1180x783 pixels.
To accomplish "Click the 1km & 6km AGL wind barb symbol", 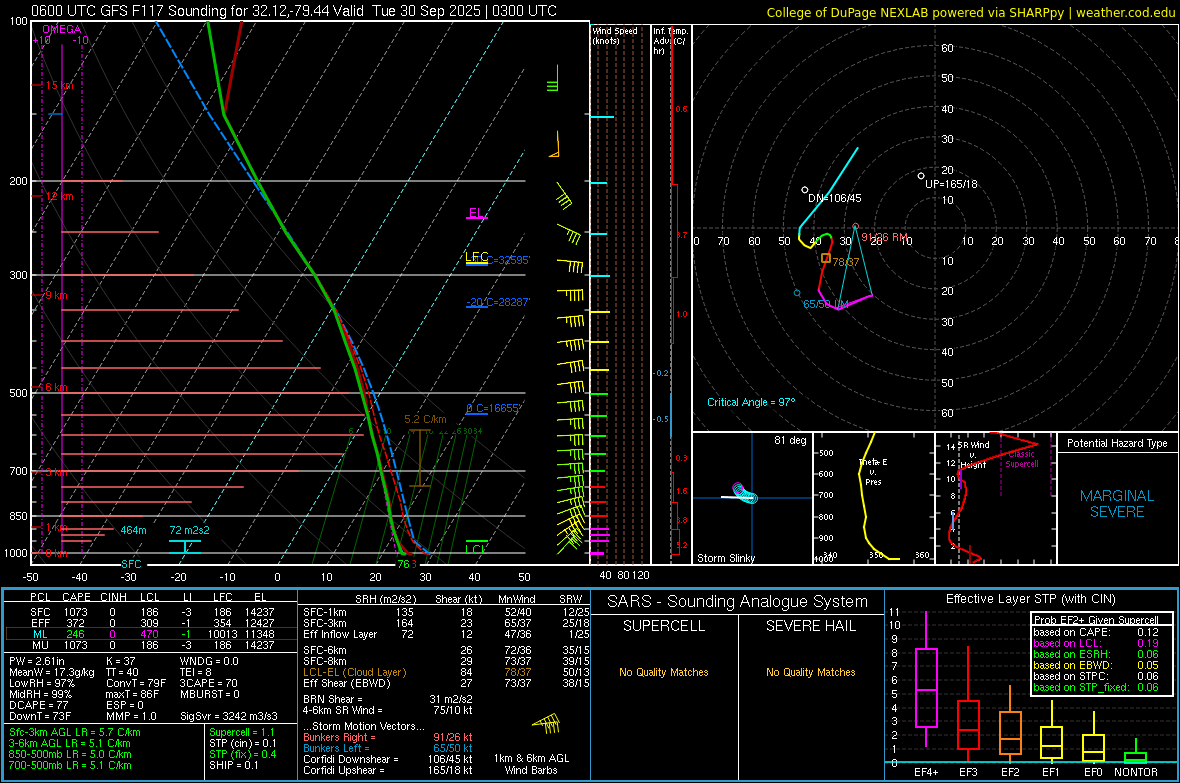I will [547, 723].
